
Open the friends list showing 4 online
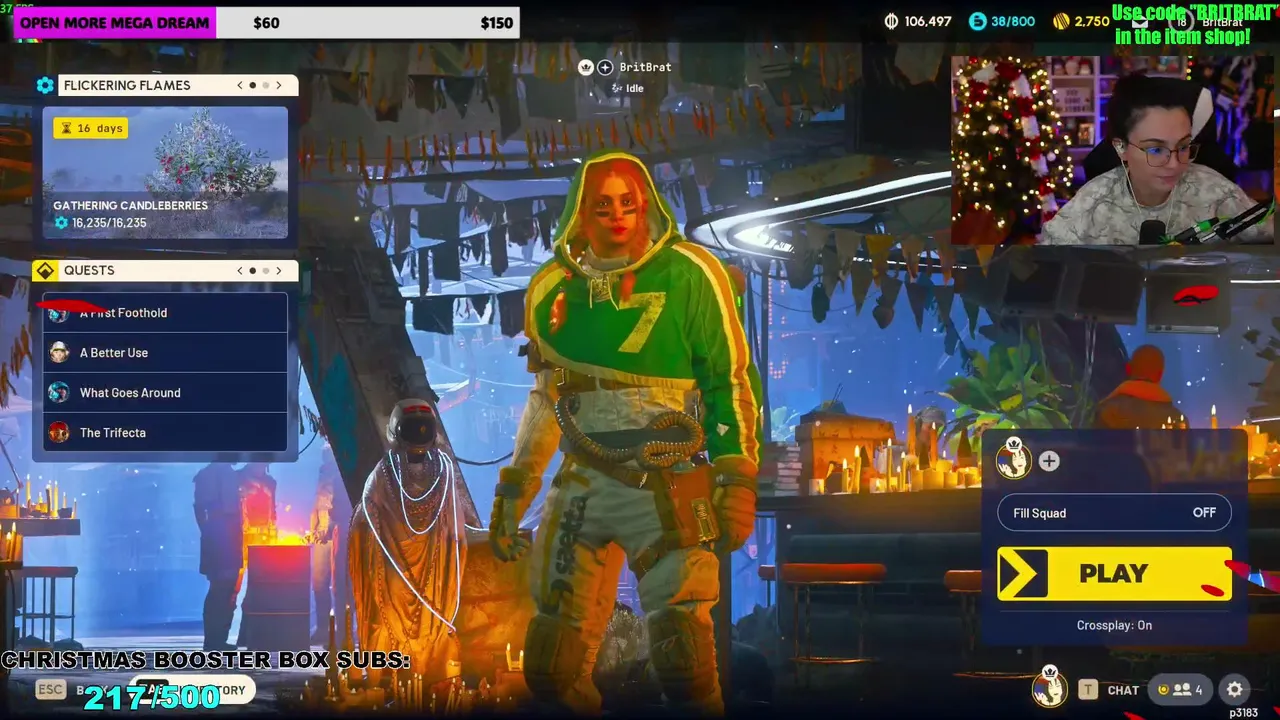(x=1181, y=689)
